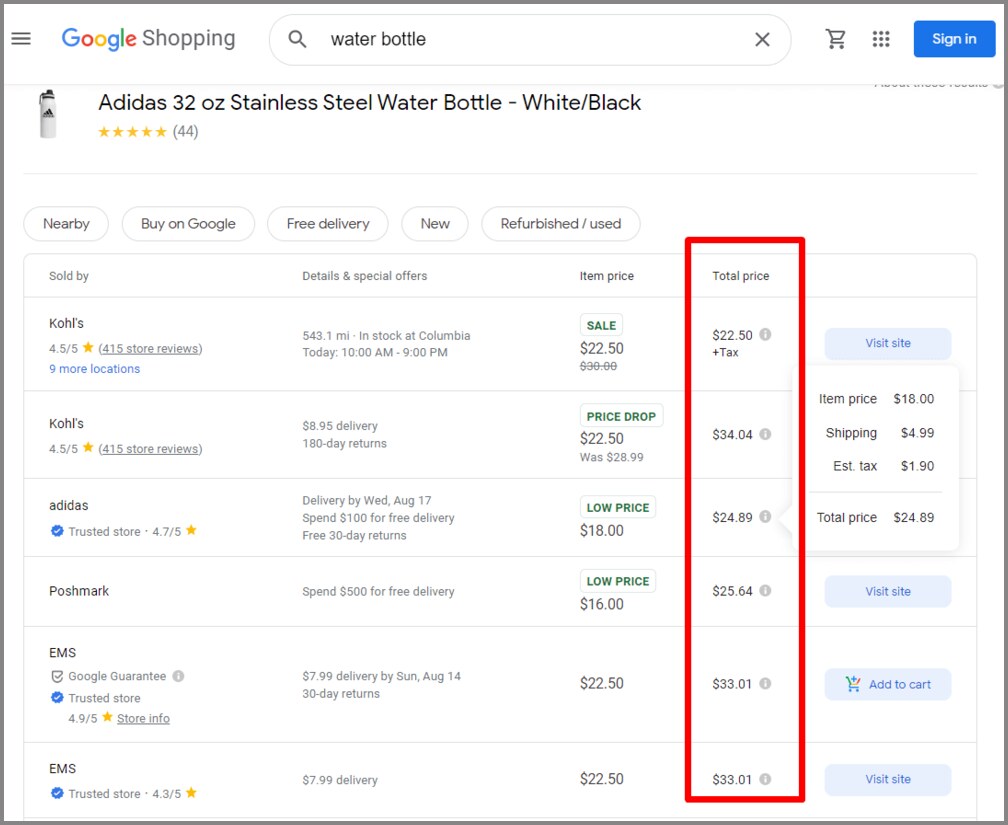Click info icon in last EMS row total
Image resolution: width=1008 pixels, height=825 pixels.
(x=765, y=779)
